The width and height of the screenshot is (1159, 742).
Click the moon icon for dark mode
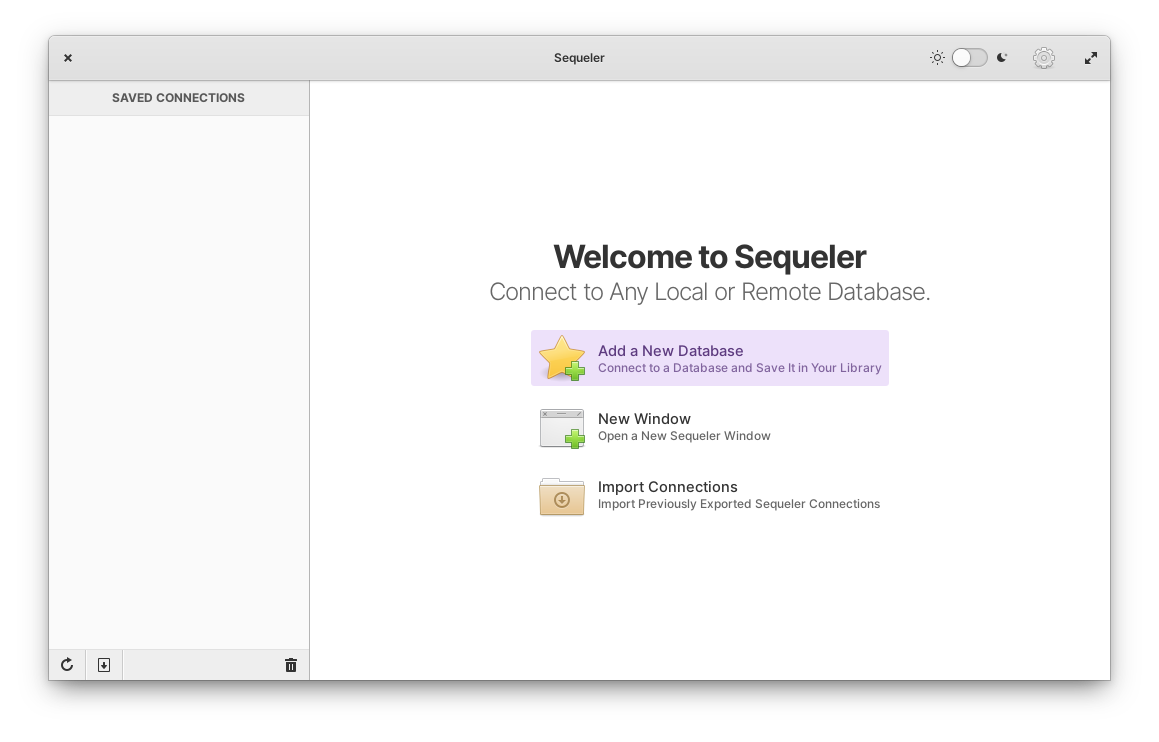pos(1002,58)
